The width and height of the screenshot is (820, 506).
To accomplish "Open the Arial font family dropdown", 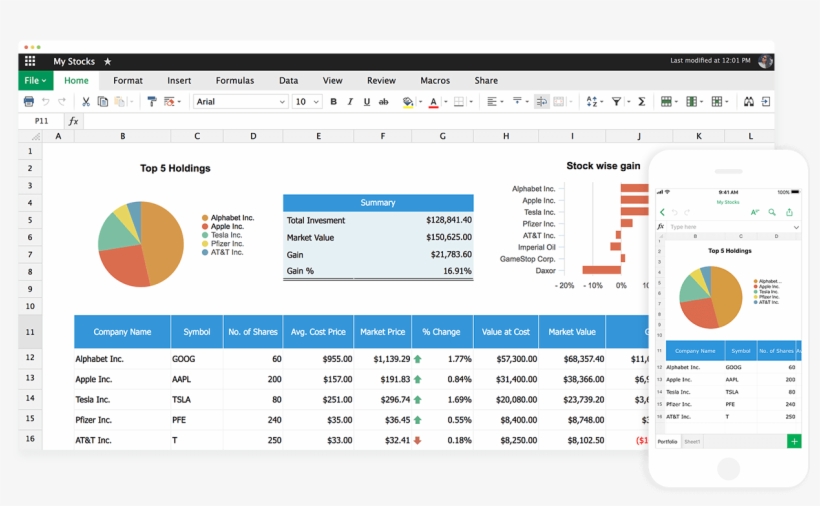I will click(x=241, y=101).
